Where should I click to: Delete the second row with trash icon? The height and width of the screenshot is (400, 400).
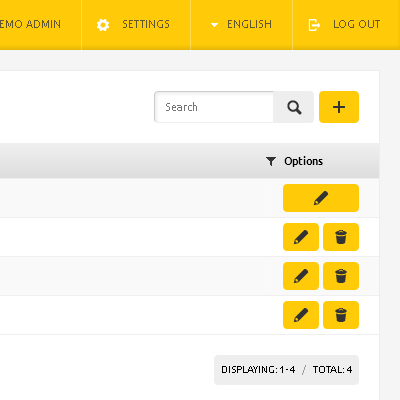pos(341,237)
